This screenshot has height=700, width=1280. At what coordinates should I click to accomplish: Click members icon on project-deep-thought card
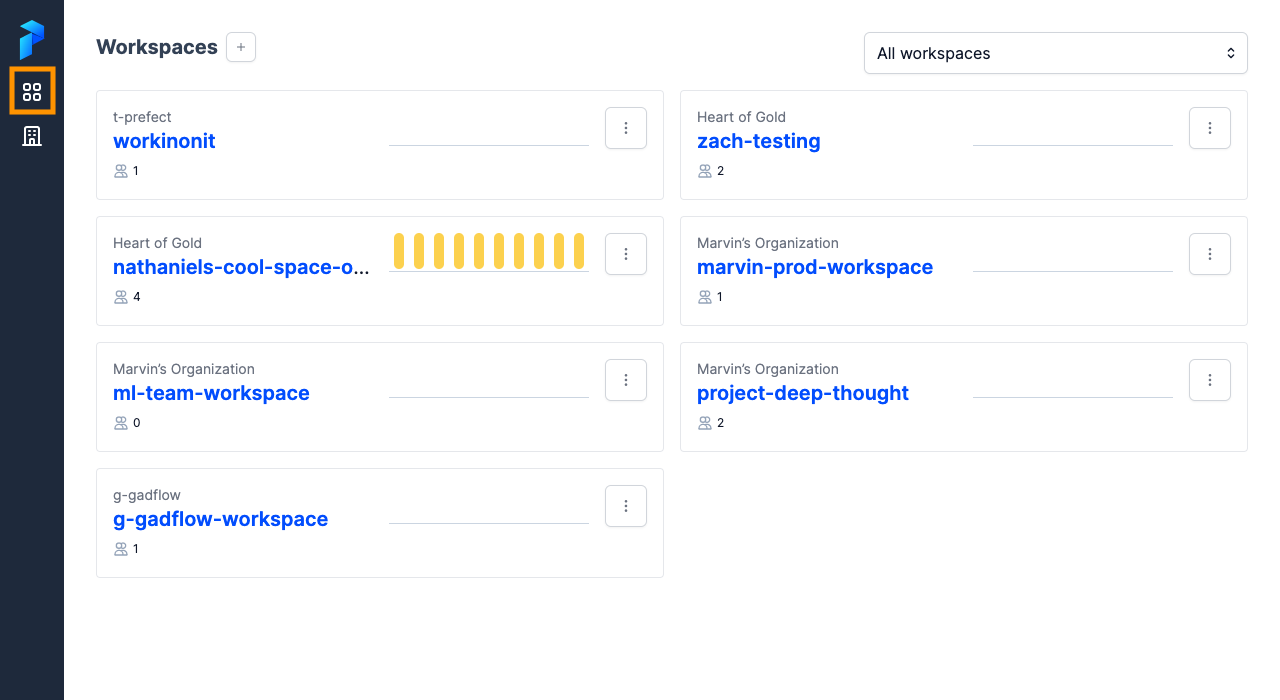click(x=705, y=423)
